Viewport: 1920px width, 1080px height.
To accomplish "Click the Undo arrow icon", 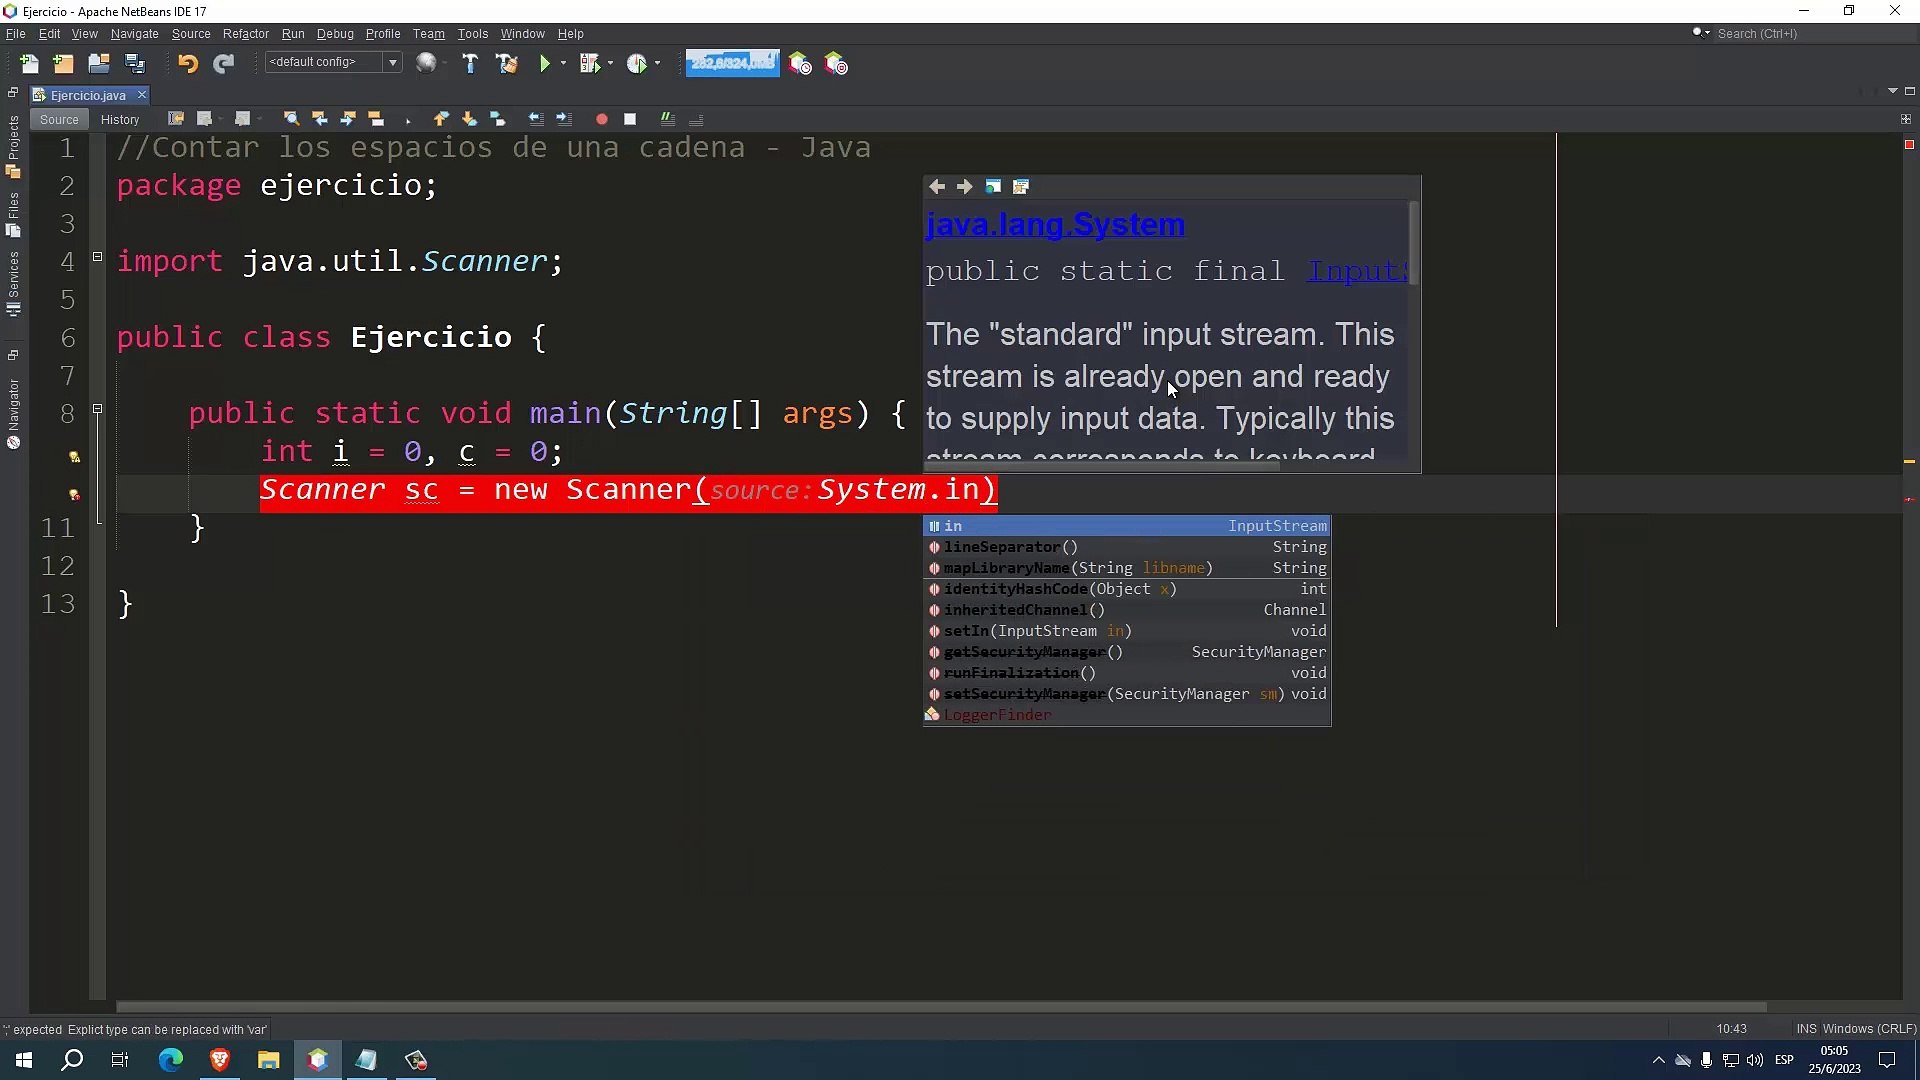I will point(187,64).
